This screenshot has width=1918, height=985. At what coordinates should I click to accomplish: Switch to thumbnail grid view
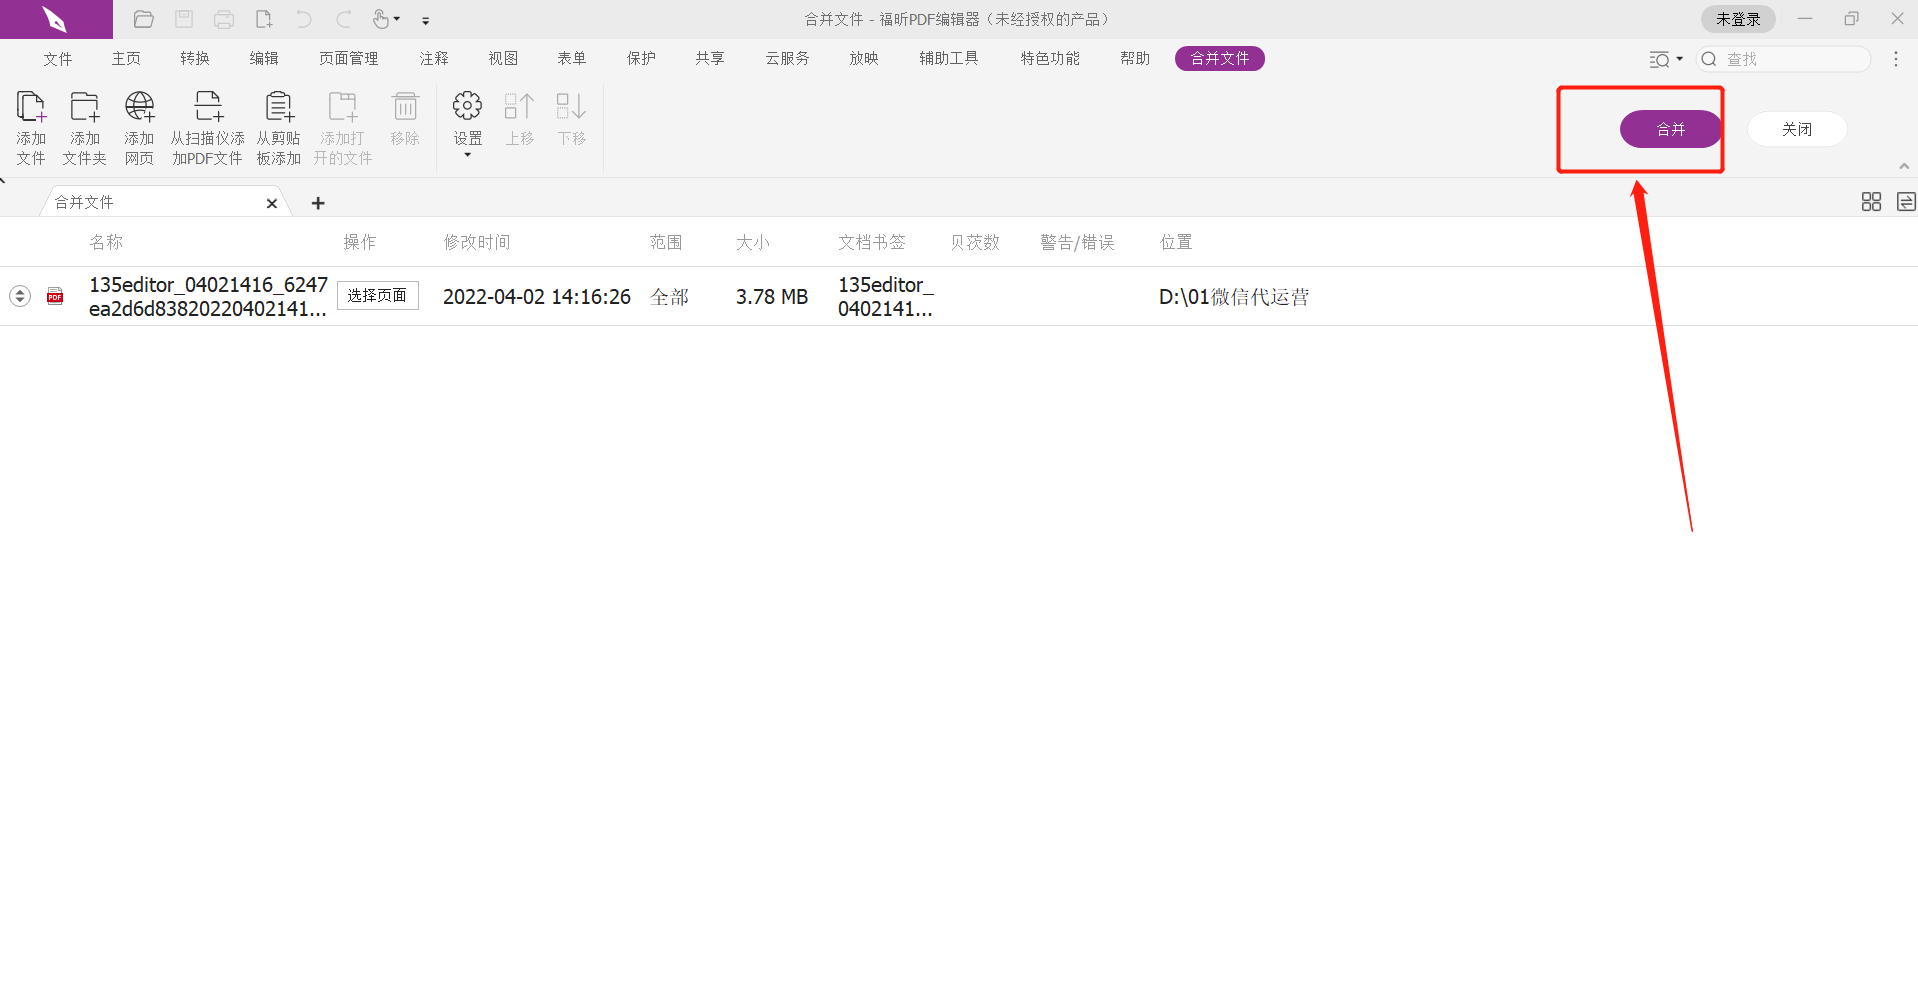(1871, 201)
